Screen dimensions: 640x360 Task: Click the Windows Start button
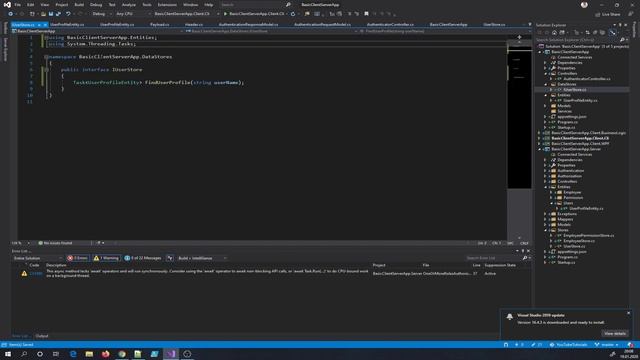click(x=8, y=354)
